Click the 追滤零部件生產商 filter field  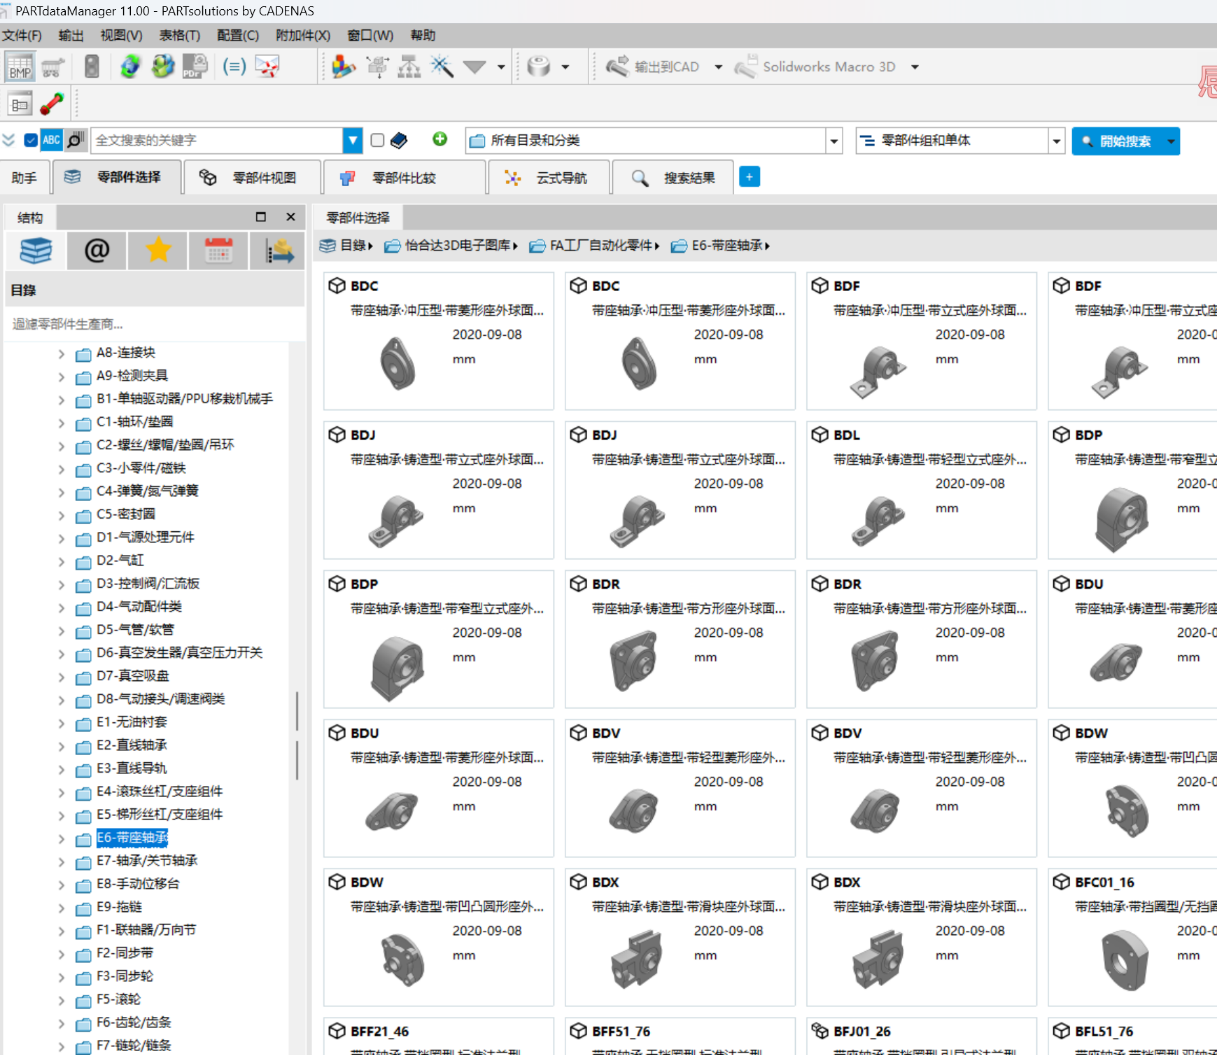coord(155,324)
